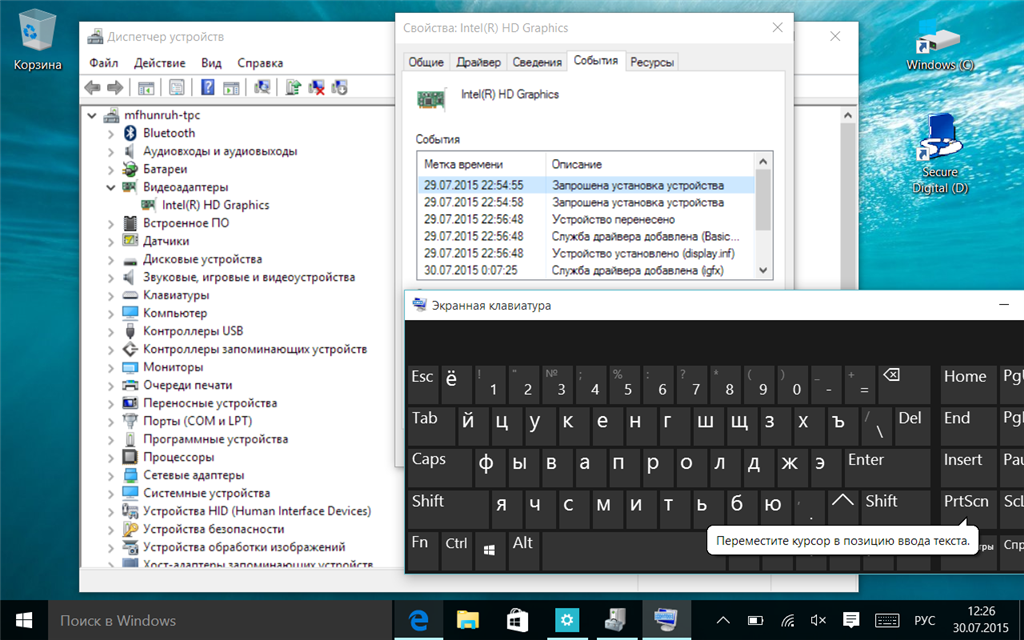Screen dimensions: 1024x640
Task: Click the Start button on the taskbar
Action: click(x=24, y=620)
